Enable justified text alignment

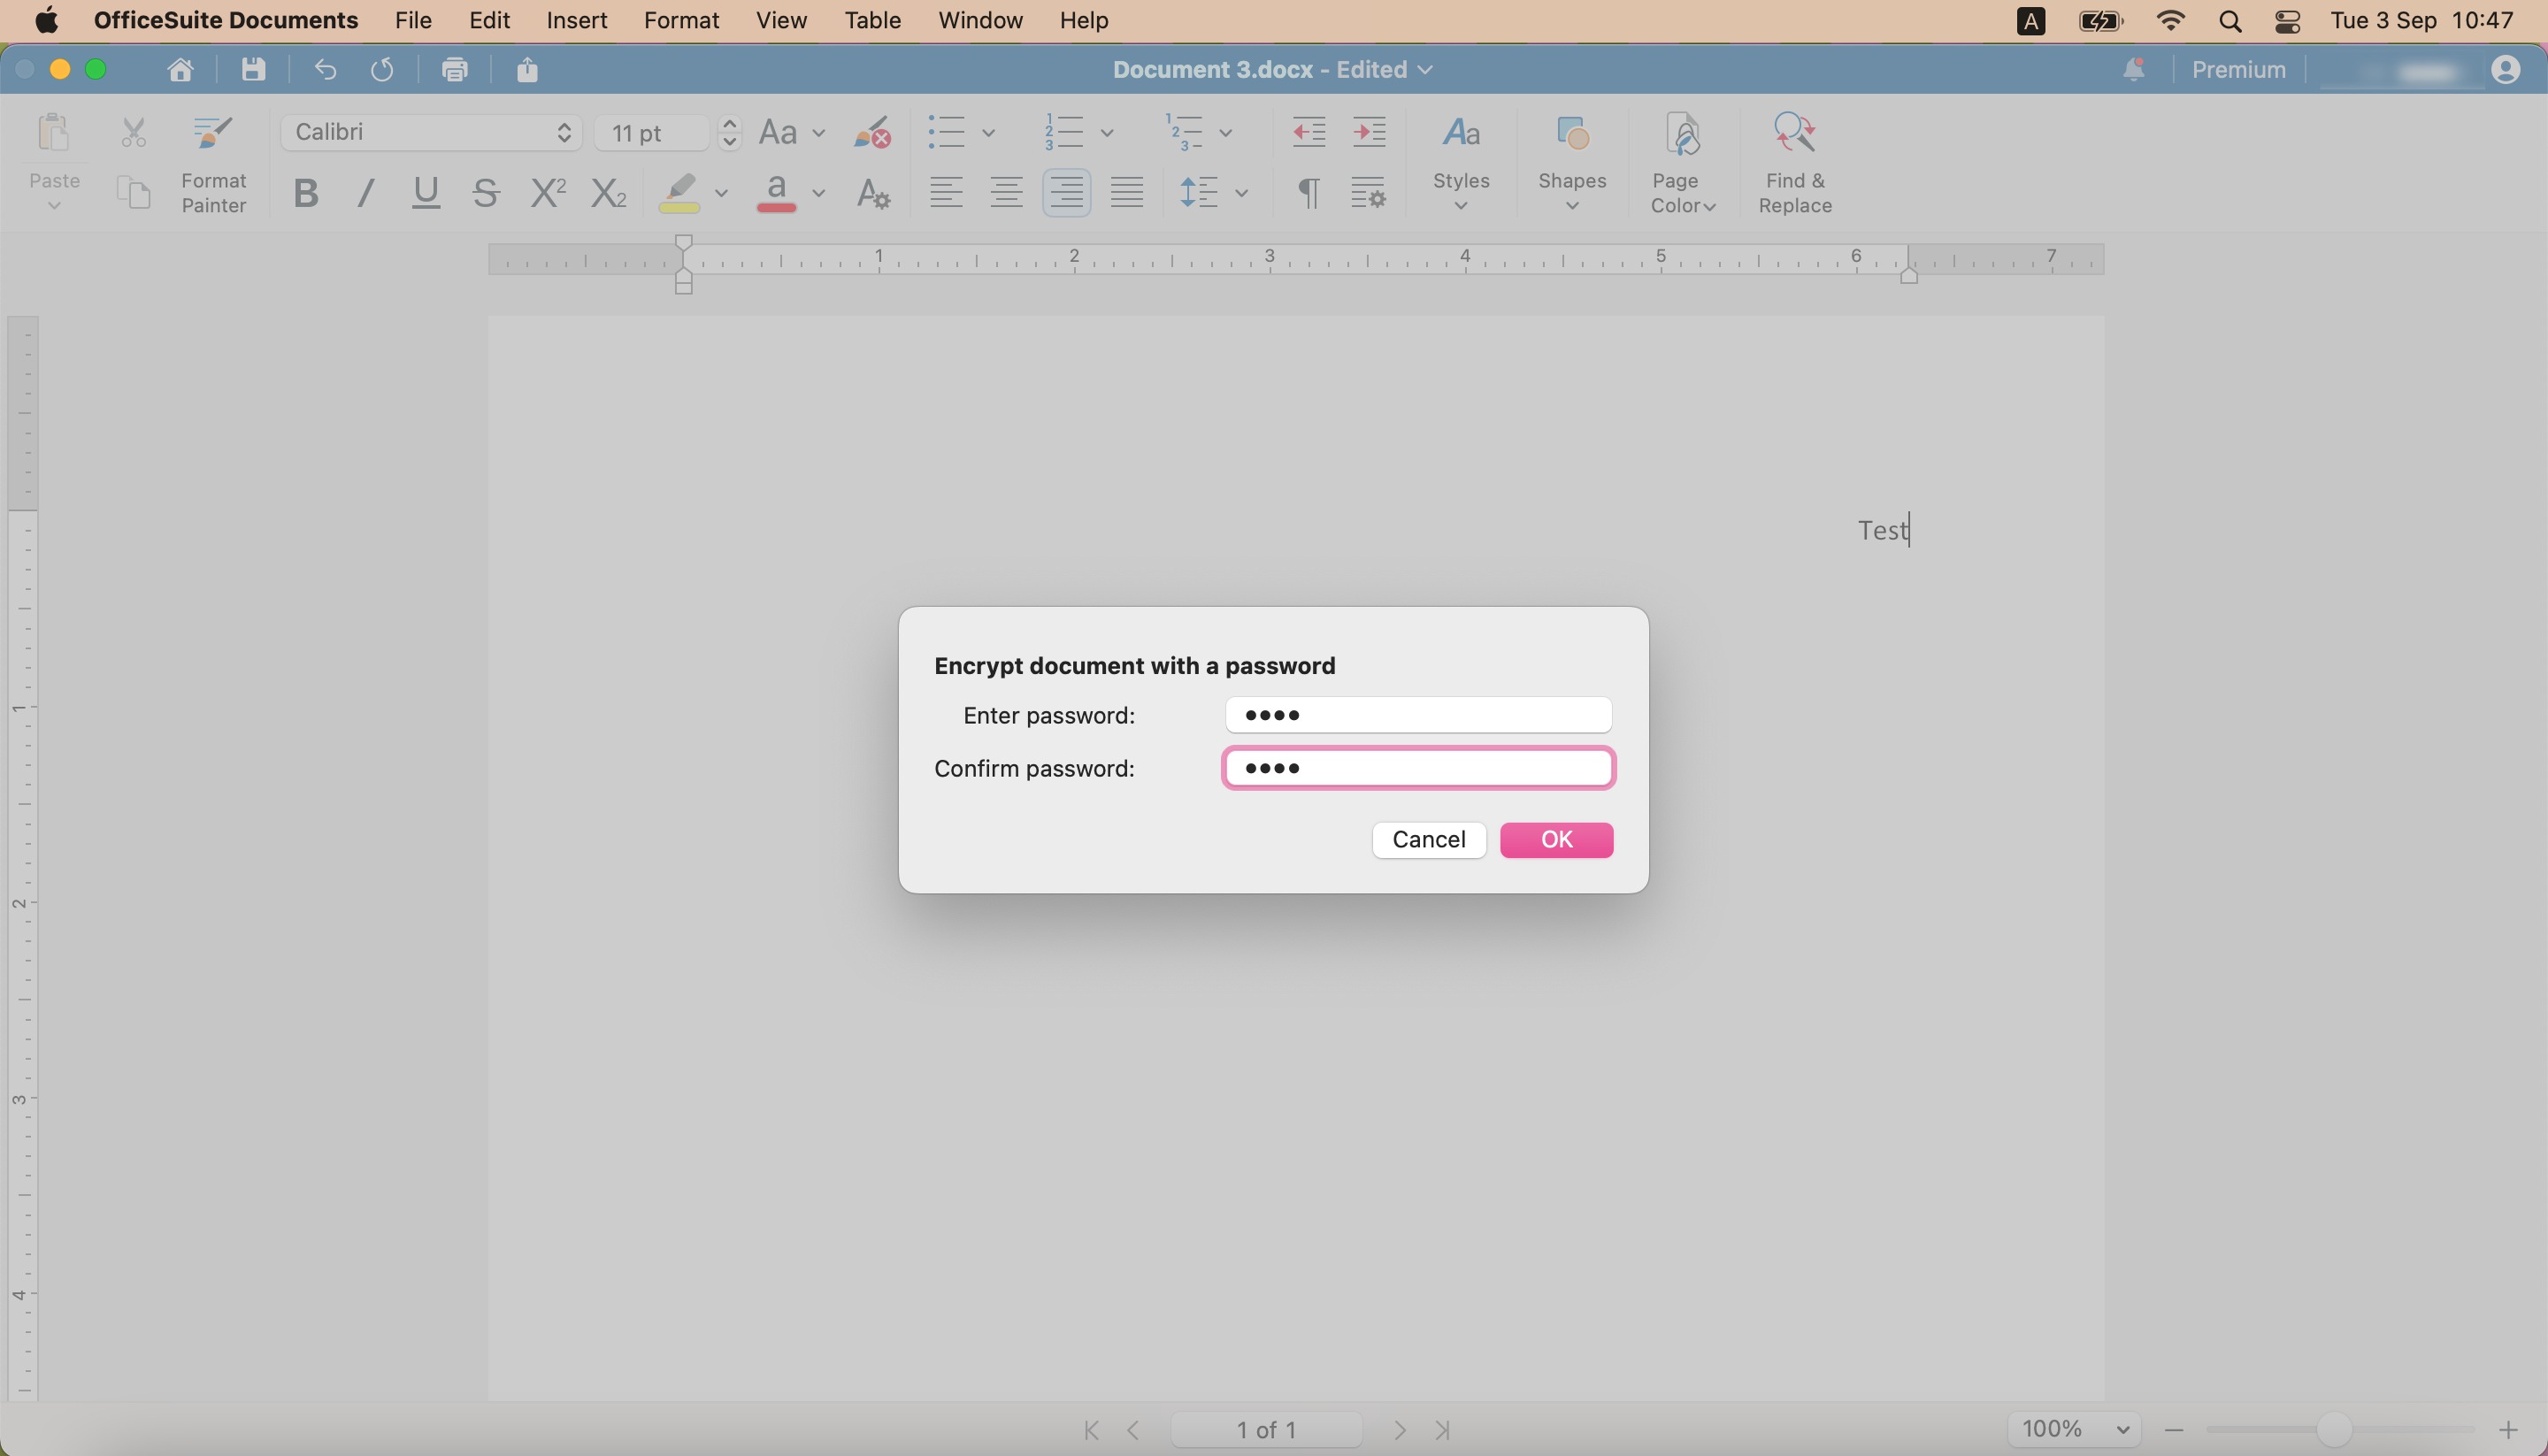pos(1126,192)
